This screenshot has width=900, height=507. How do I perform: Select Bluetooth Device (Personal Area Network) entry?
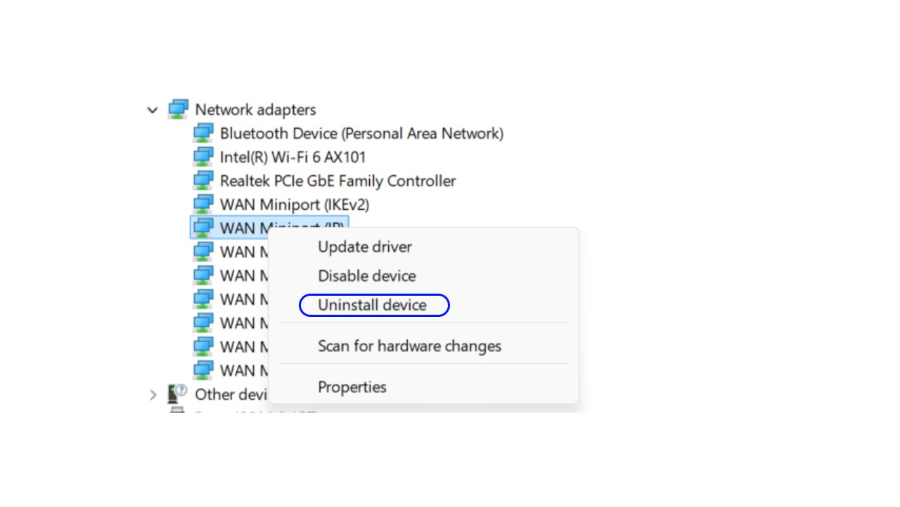pyautogui.click(x=361, y=133)
